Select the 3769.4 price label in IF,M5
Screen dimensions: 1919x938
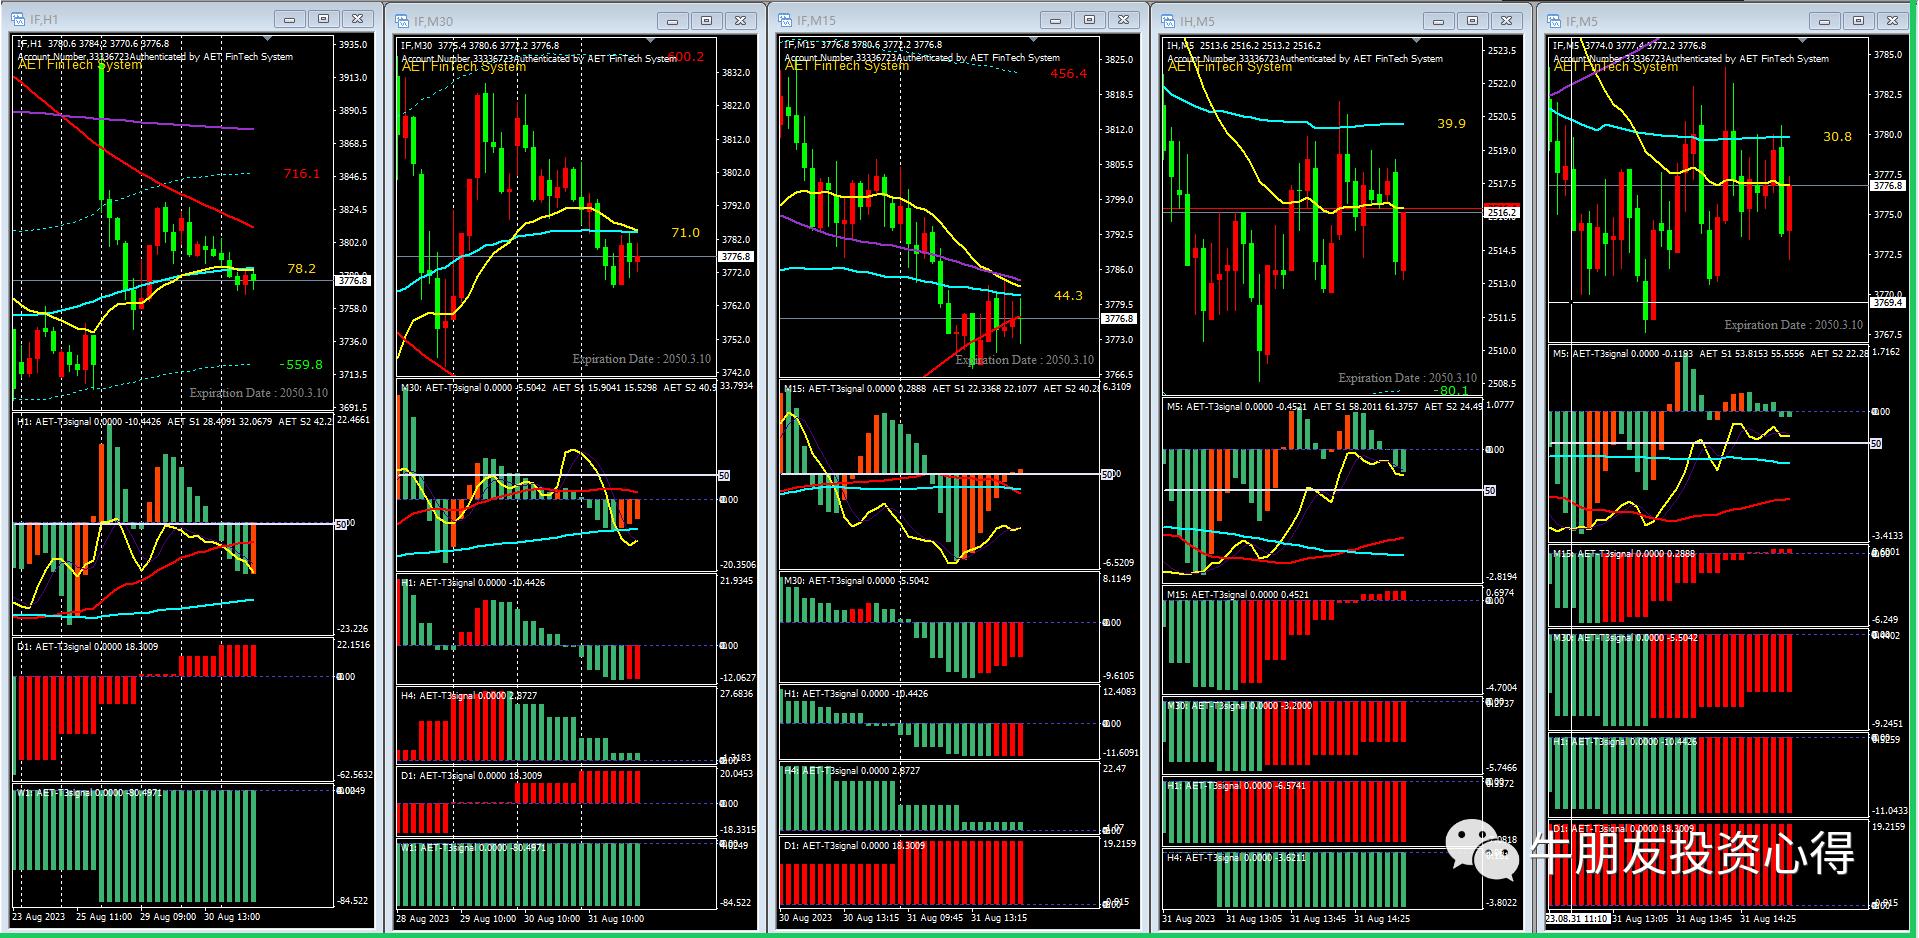click(x=1887, y=302)
